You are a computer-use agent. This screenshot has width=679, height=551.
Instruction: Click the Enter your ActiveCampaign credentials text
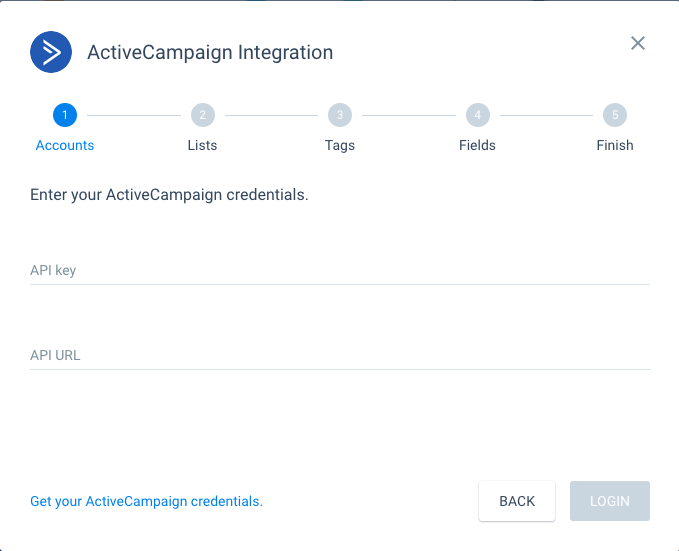pyautogui.click(x=169, y=195)
